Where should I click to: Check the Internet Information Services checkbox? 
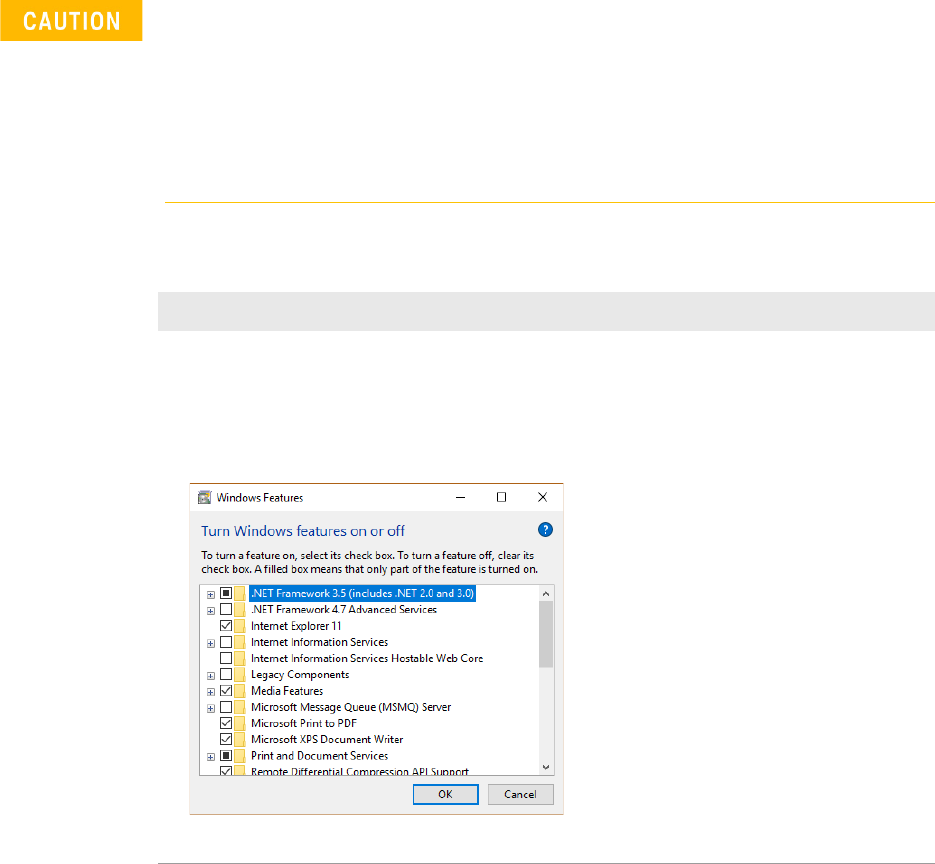(x=226, y=642)
